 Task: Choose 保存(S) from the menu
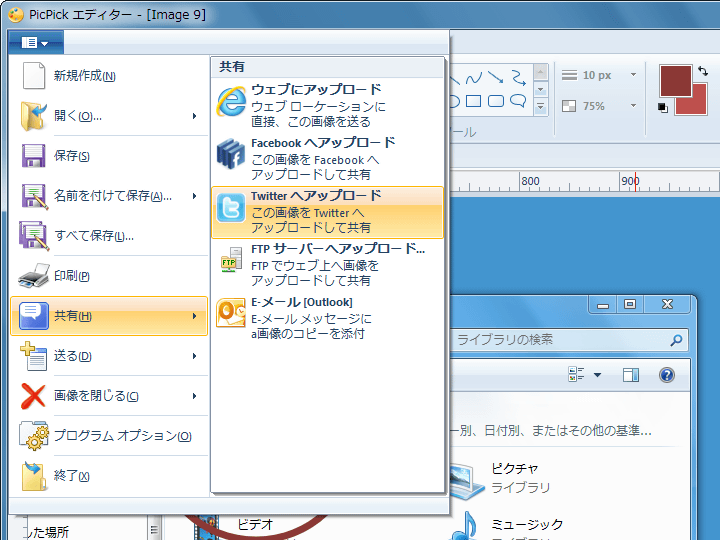[109, 156]
